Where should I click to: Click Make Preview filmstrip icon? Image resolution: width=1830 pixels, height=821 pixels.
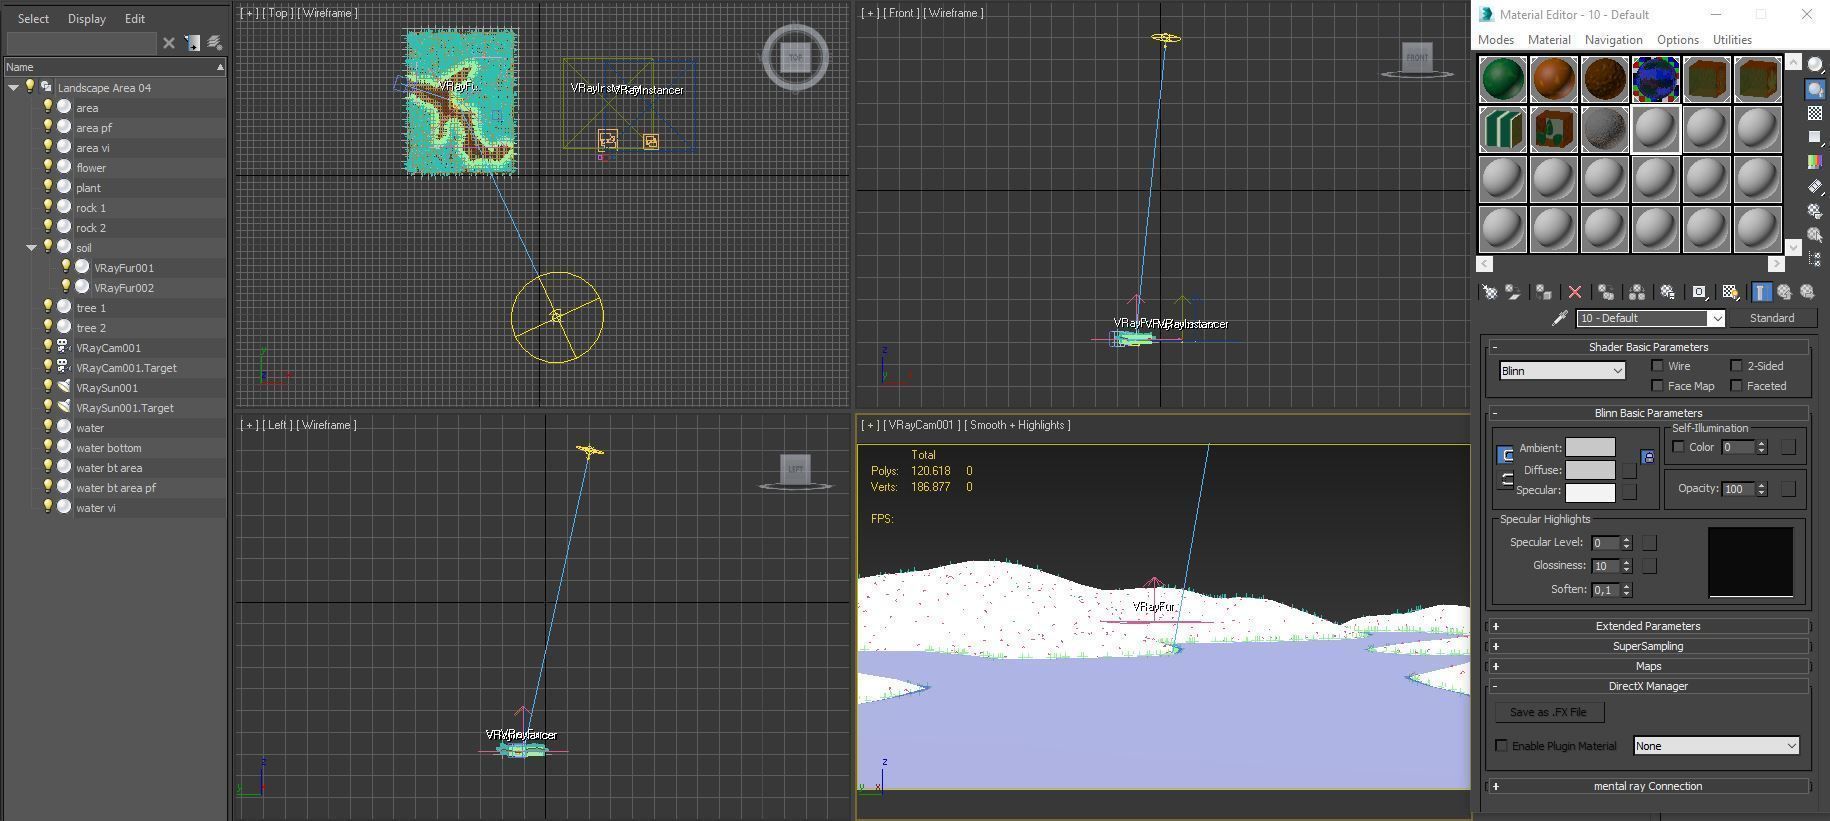[1815, 186]
